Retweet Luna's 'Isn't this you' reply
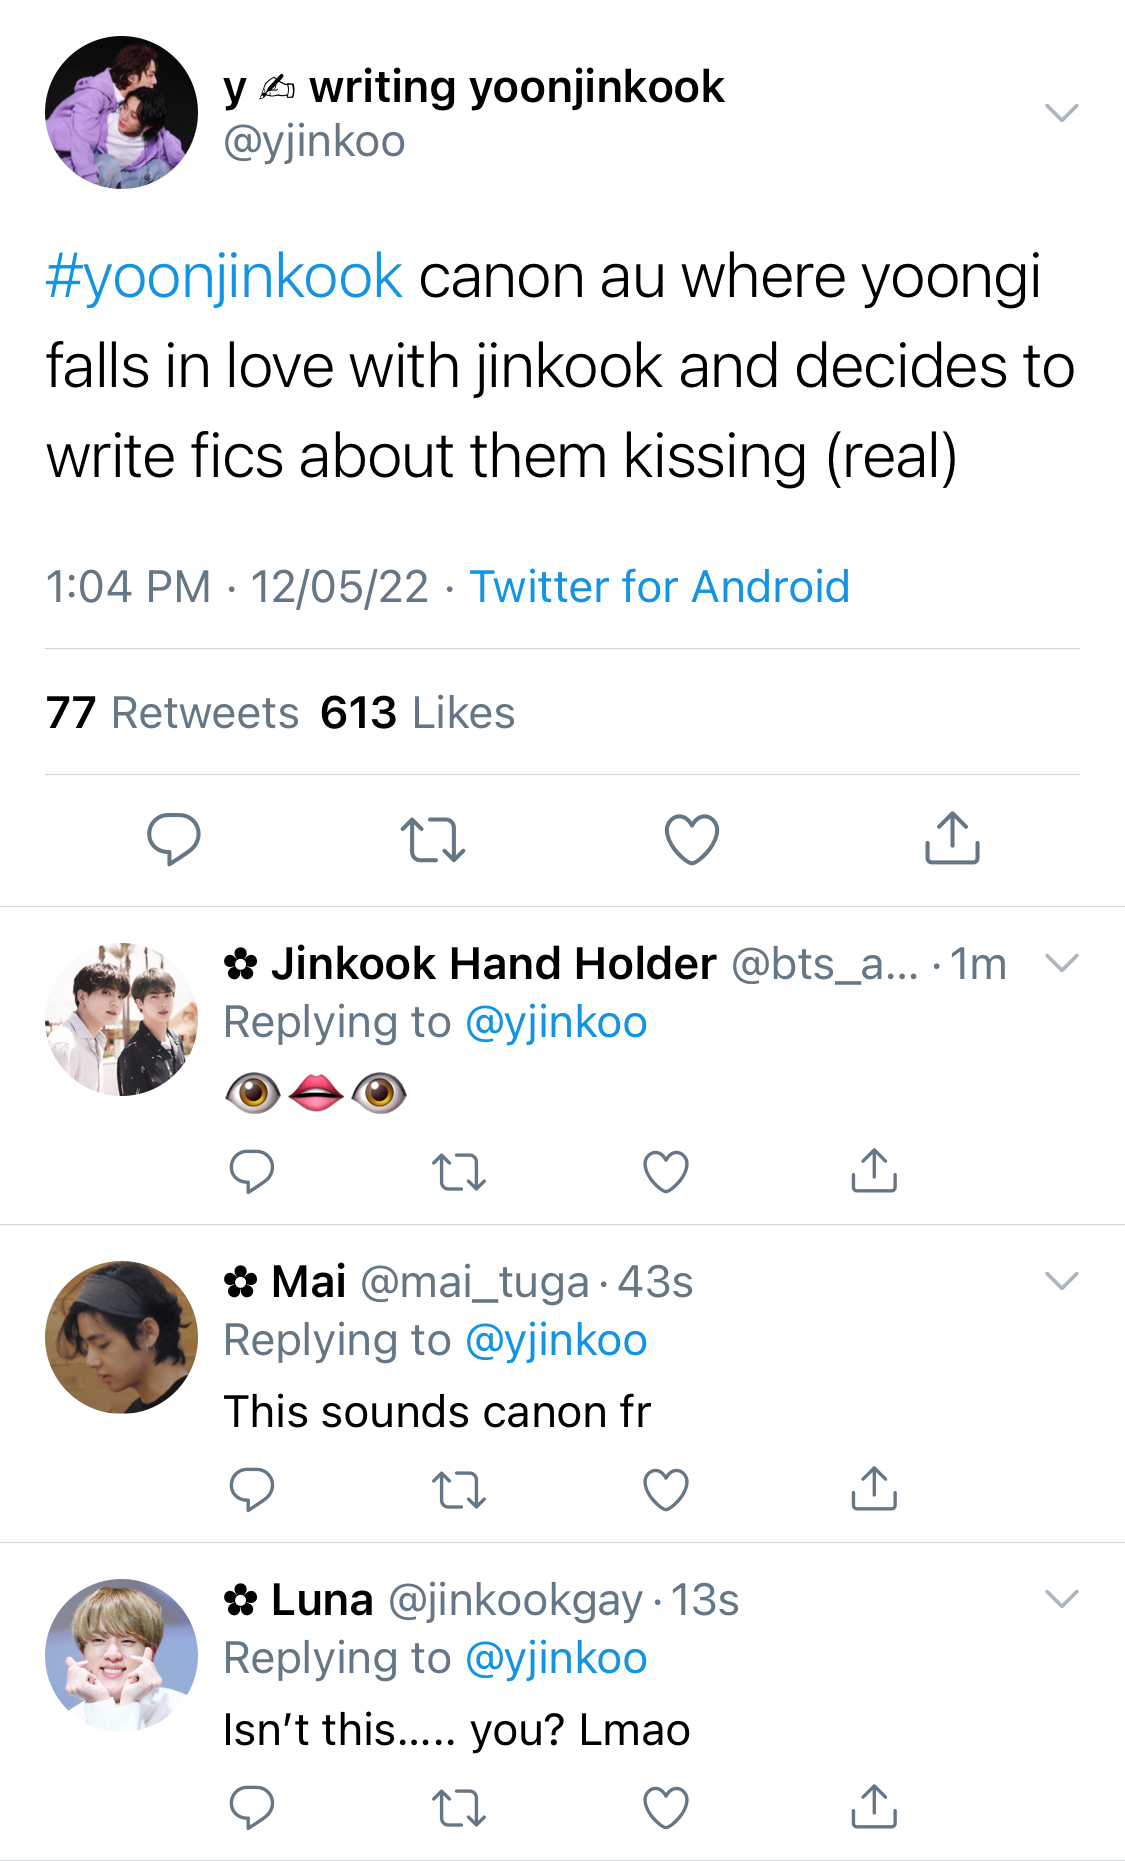1125x1861 pixels. pos(459,1808)
